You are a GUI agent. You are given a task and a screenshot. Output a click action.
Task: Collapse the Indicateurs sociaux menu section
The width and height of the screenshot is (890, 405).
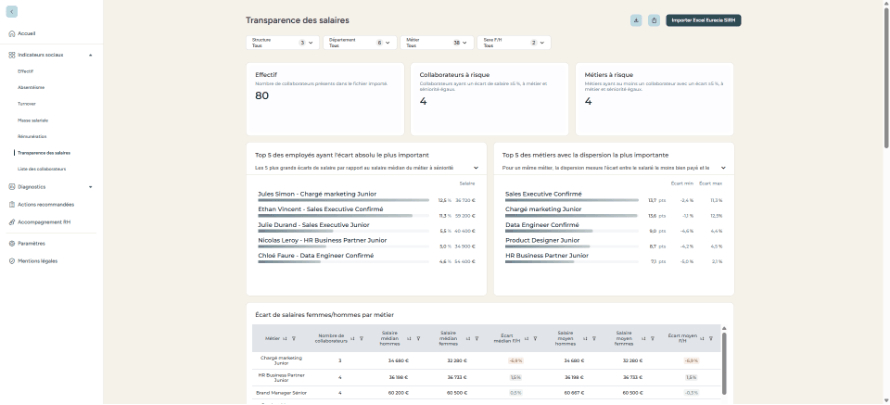[90, 55]
